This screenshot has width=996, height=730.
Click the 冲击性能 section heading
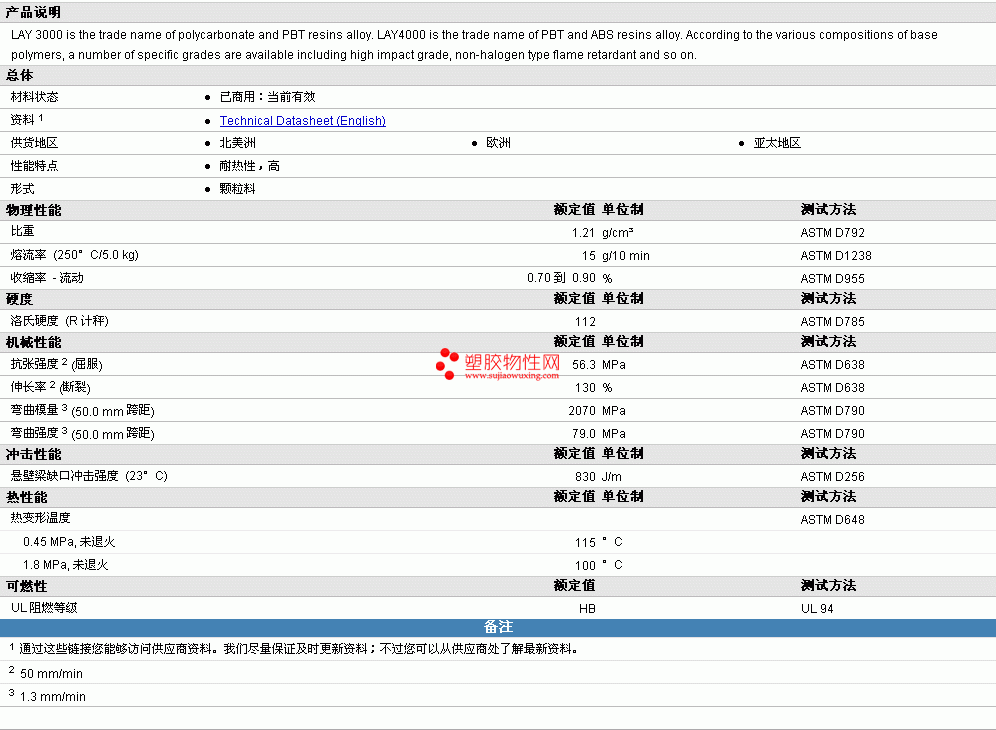(x=34, y=454)
